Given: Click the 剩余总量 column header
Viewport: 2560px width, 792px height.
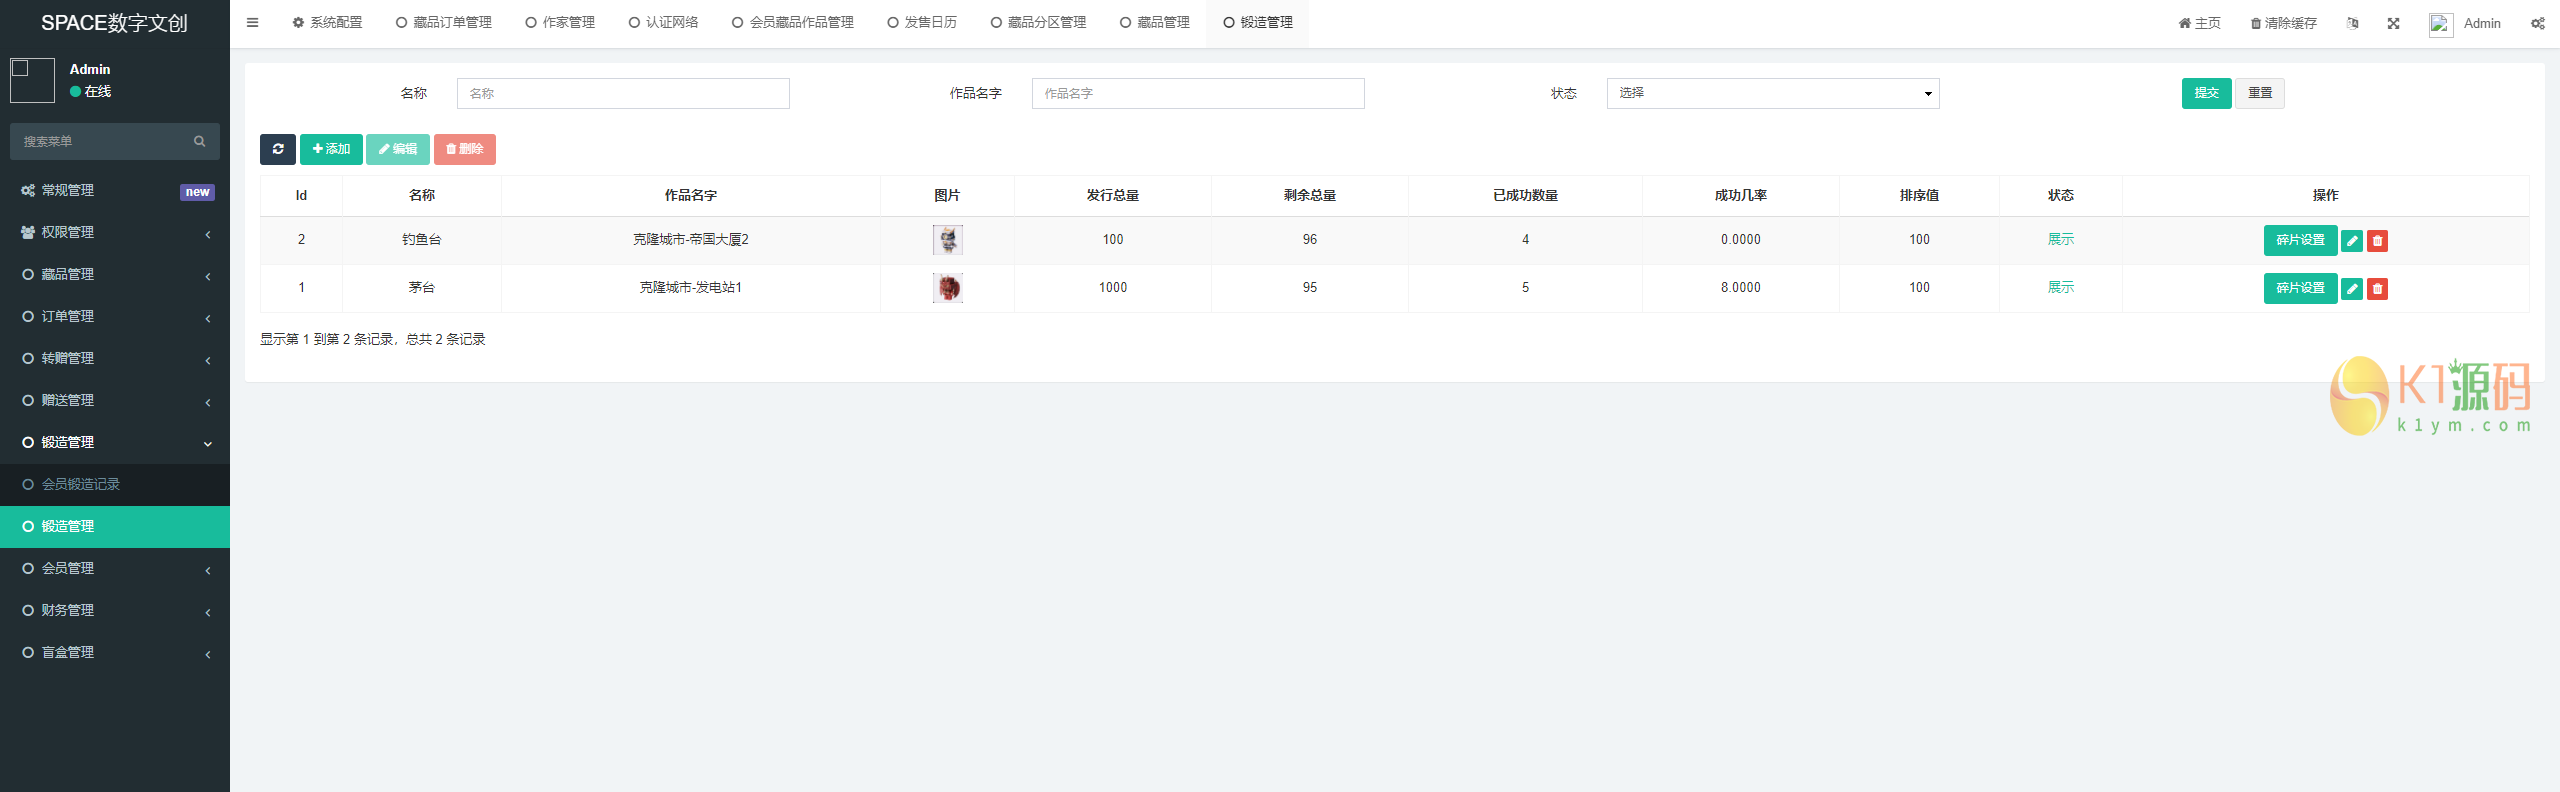Looking at the screenshot, I should pyautogui.click(x=1310, y=195).
